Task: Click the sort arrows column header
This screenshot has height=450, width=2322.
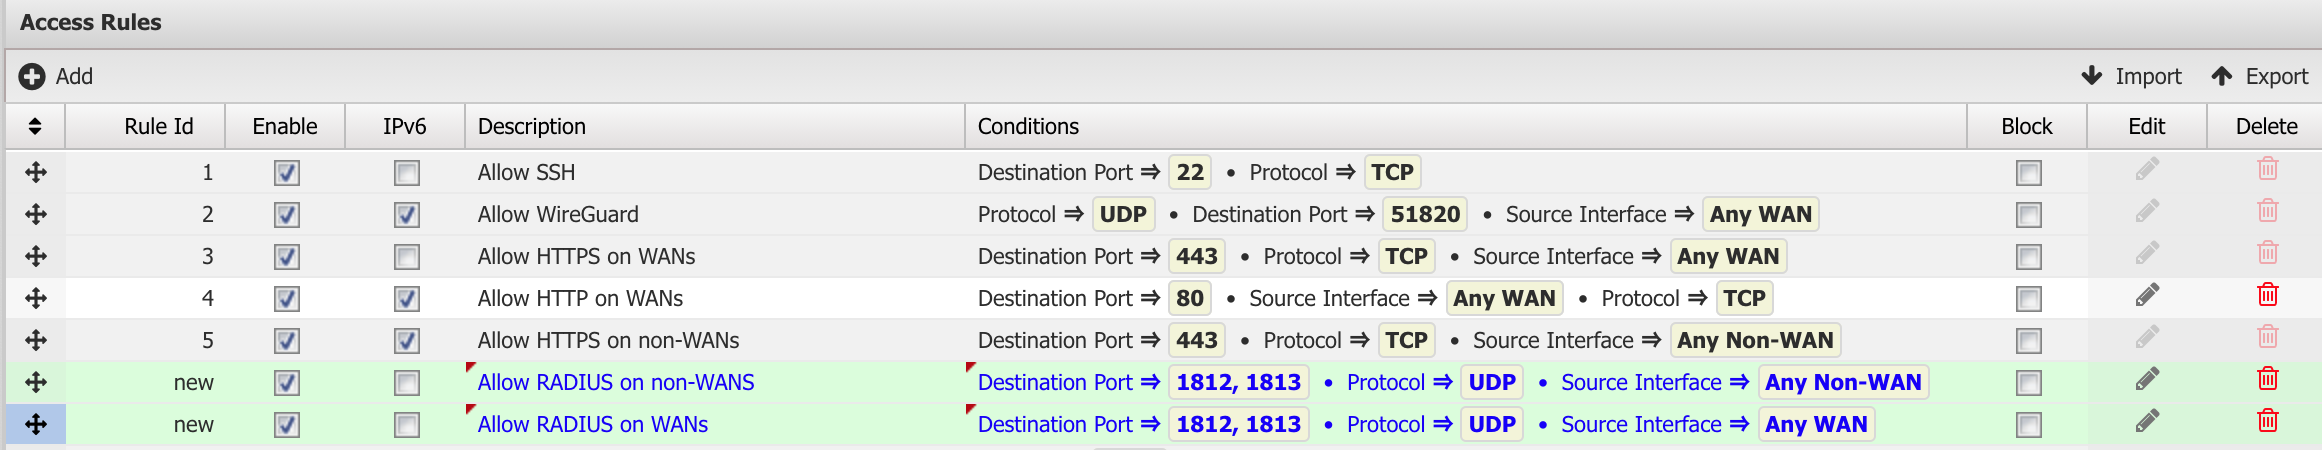Action: click(x=35, y=126)
